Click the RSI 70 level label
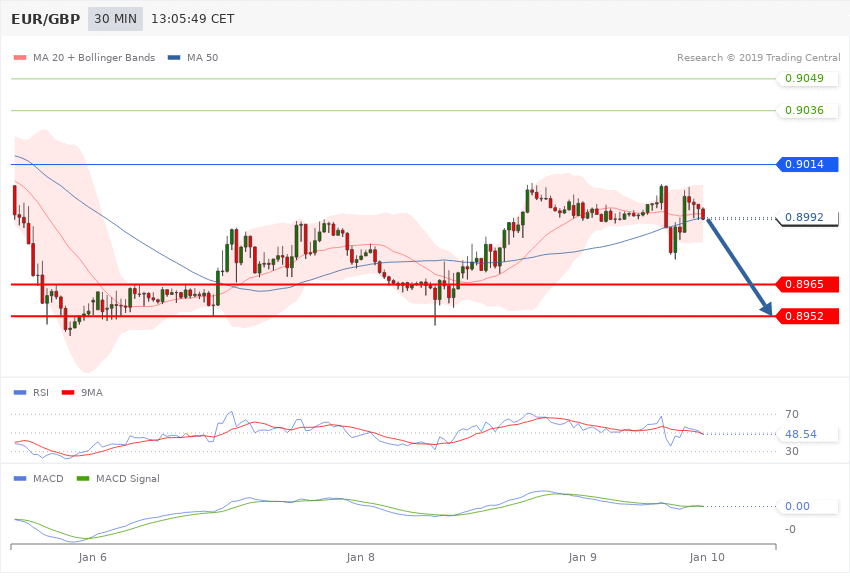The image size is (850, 576). pyautogui.click(x=791, y=415)
